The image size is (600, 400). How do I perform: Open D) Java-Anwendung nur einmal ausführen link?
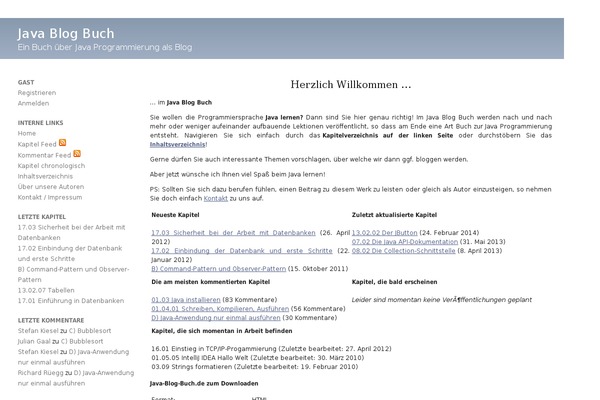[216, 318]
